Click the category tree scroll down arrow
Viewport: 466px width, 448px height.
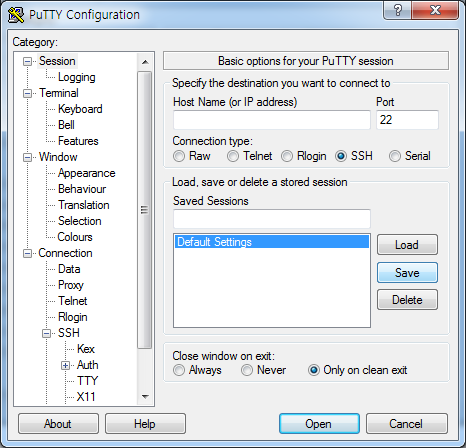pyautogui.click(x=145, y=397)
